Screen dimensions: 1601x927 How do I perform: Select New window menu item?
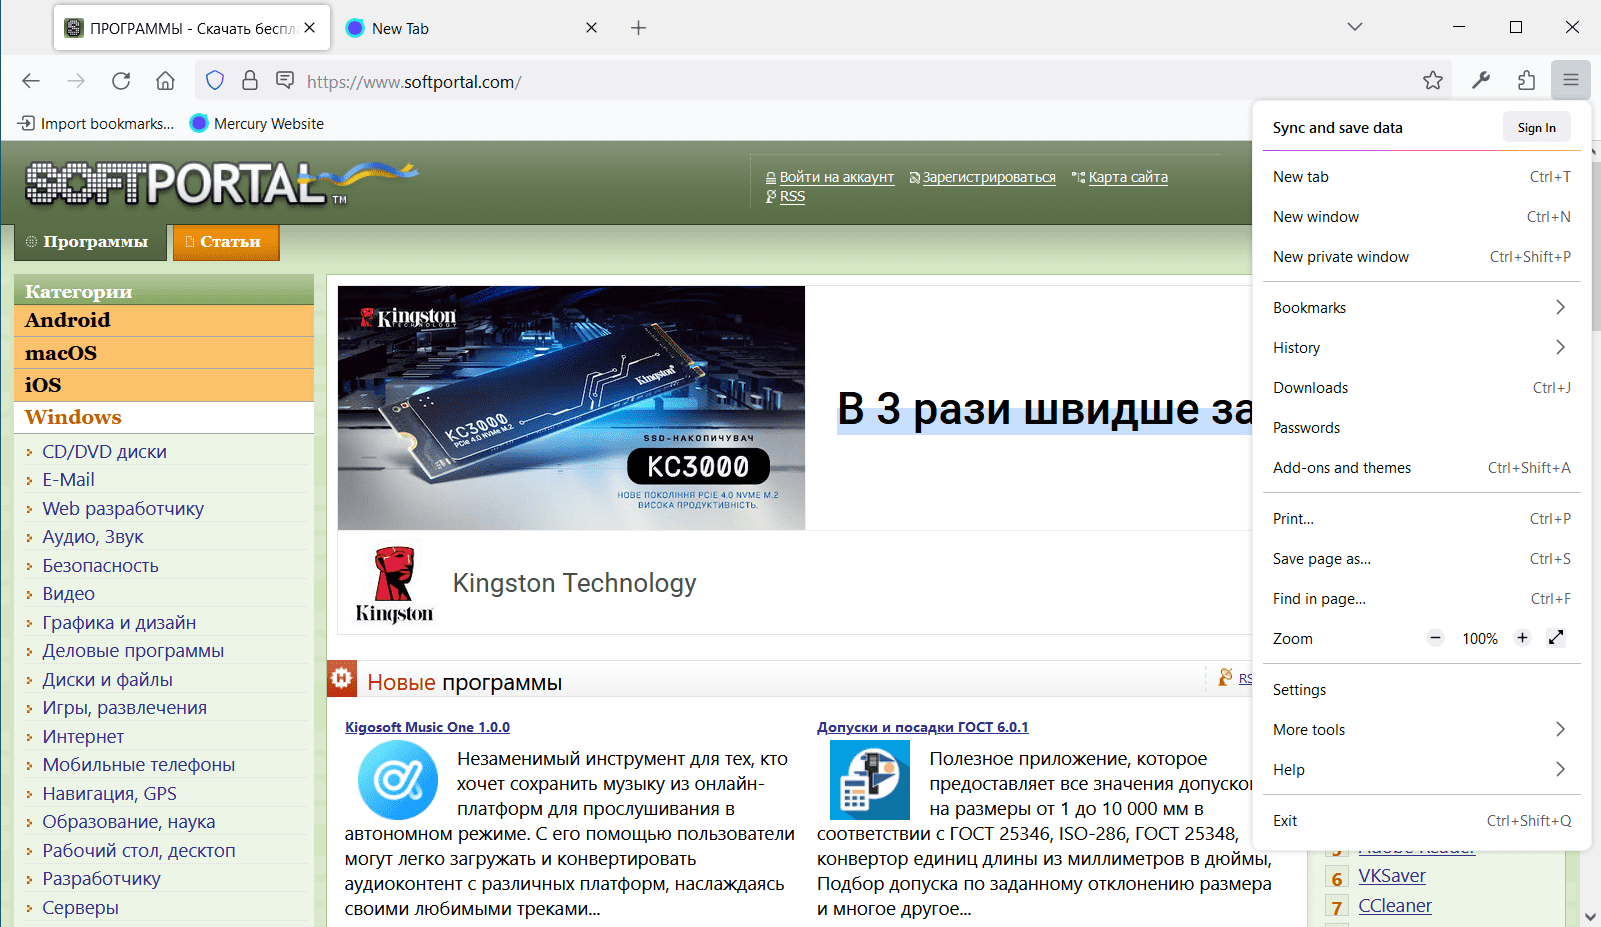click(x=1421, y=217)
